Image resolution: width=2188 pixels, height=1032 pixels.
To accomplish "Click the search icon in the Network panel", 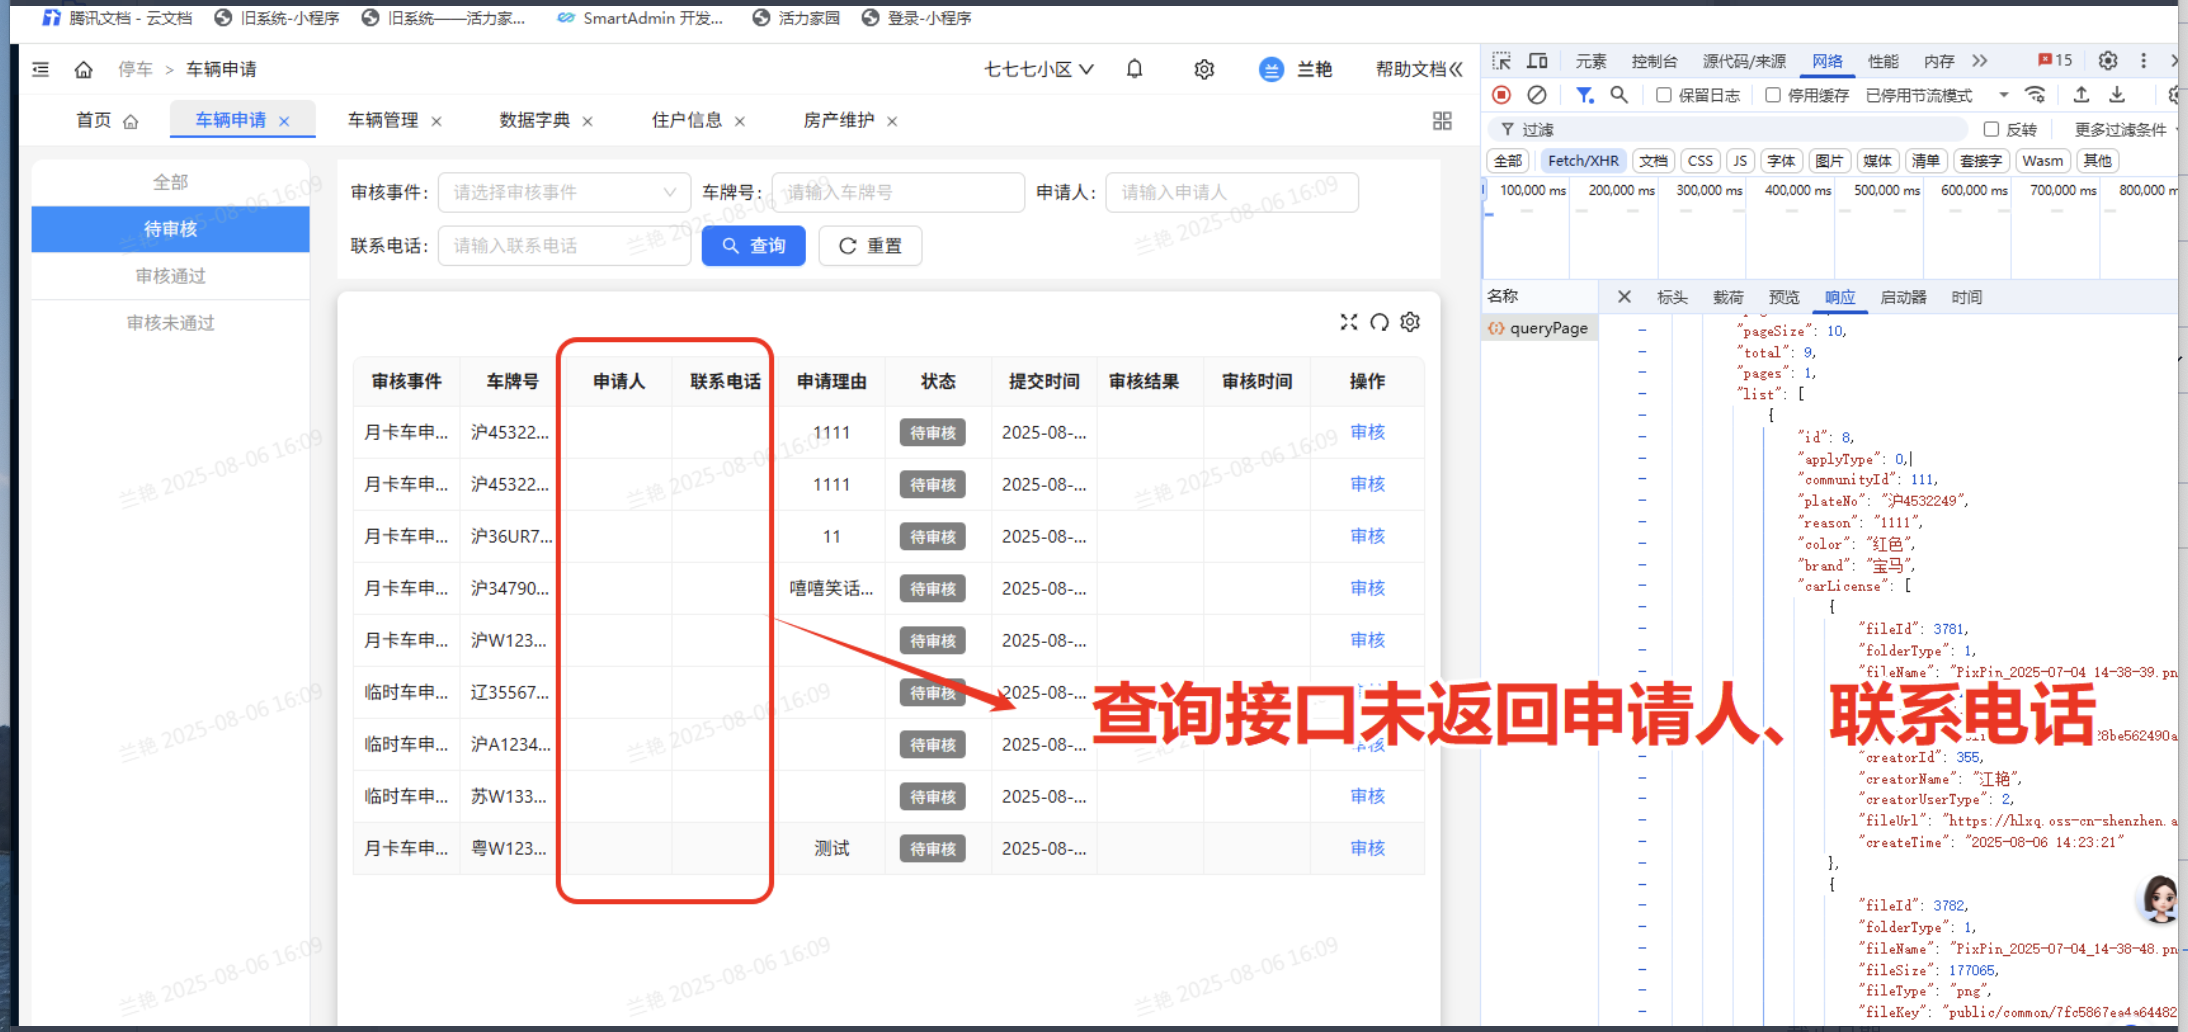I will tap(1619, 95).
